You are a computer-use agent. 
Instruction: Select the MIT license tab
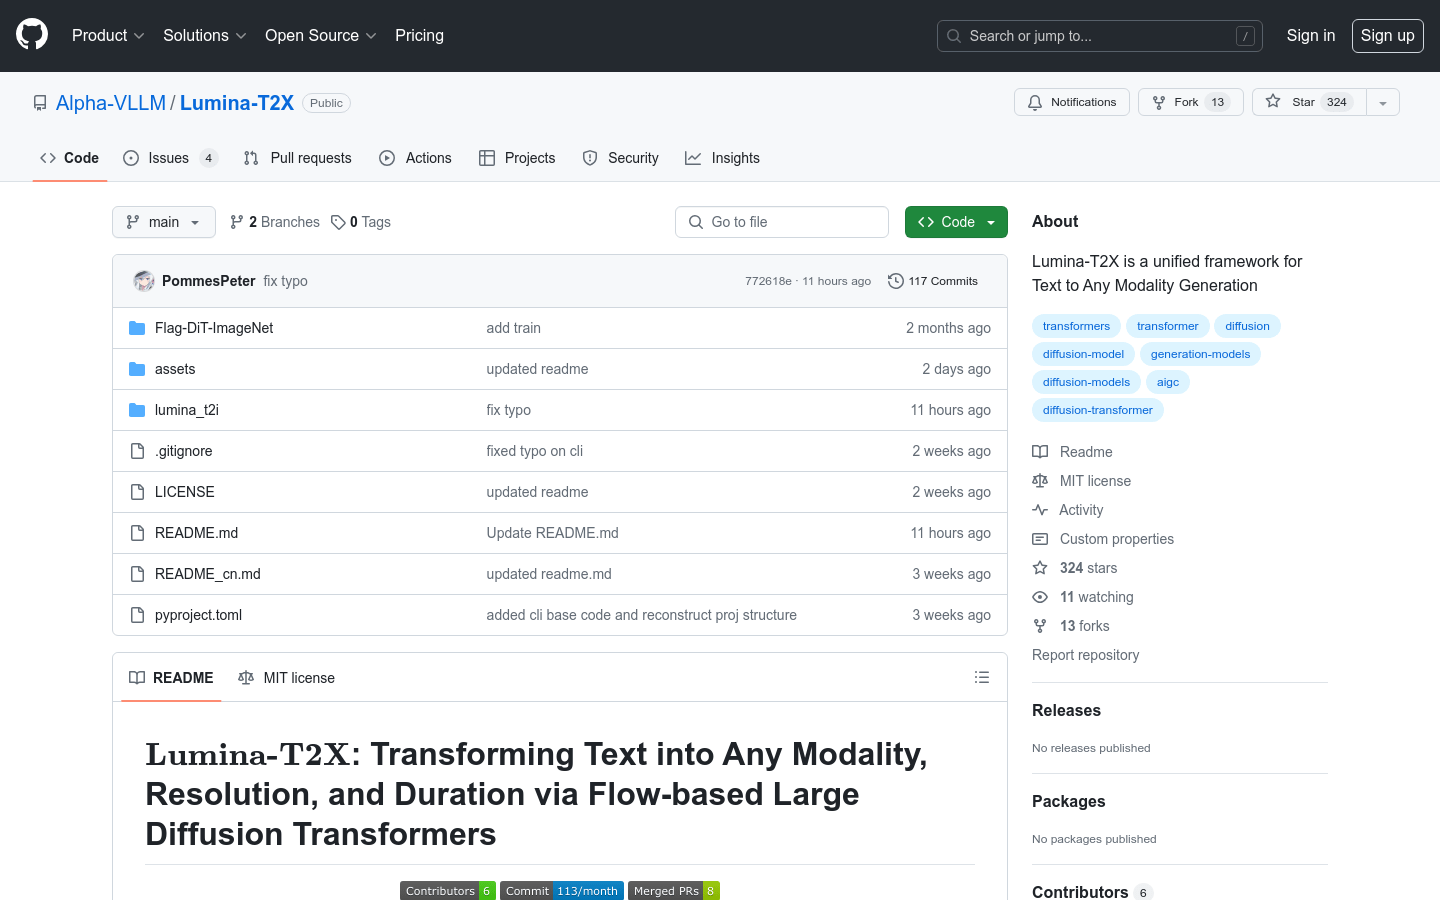pos(286,678)
